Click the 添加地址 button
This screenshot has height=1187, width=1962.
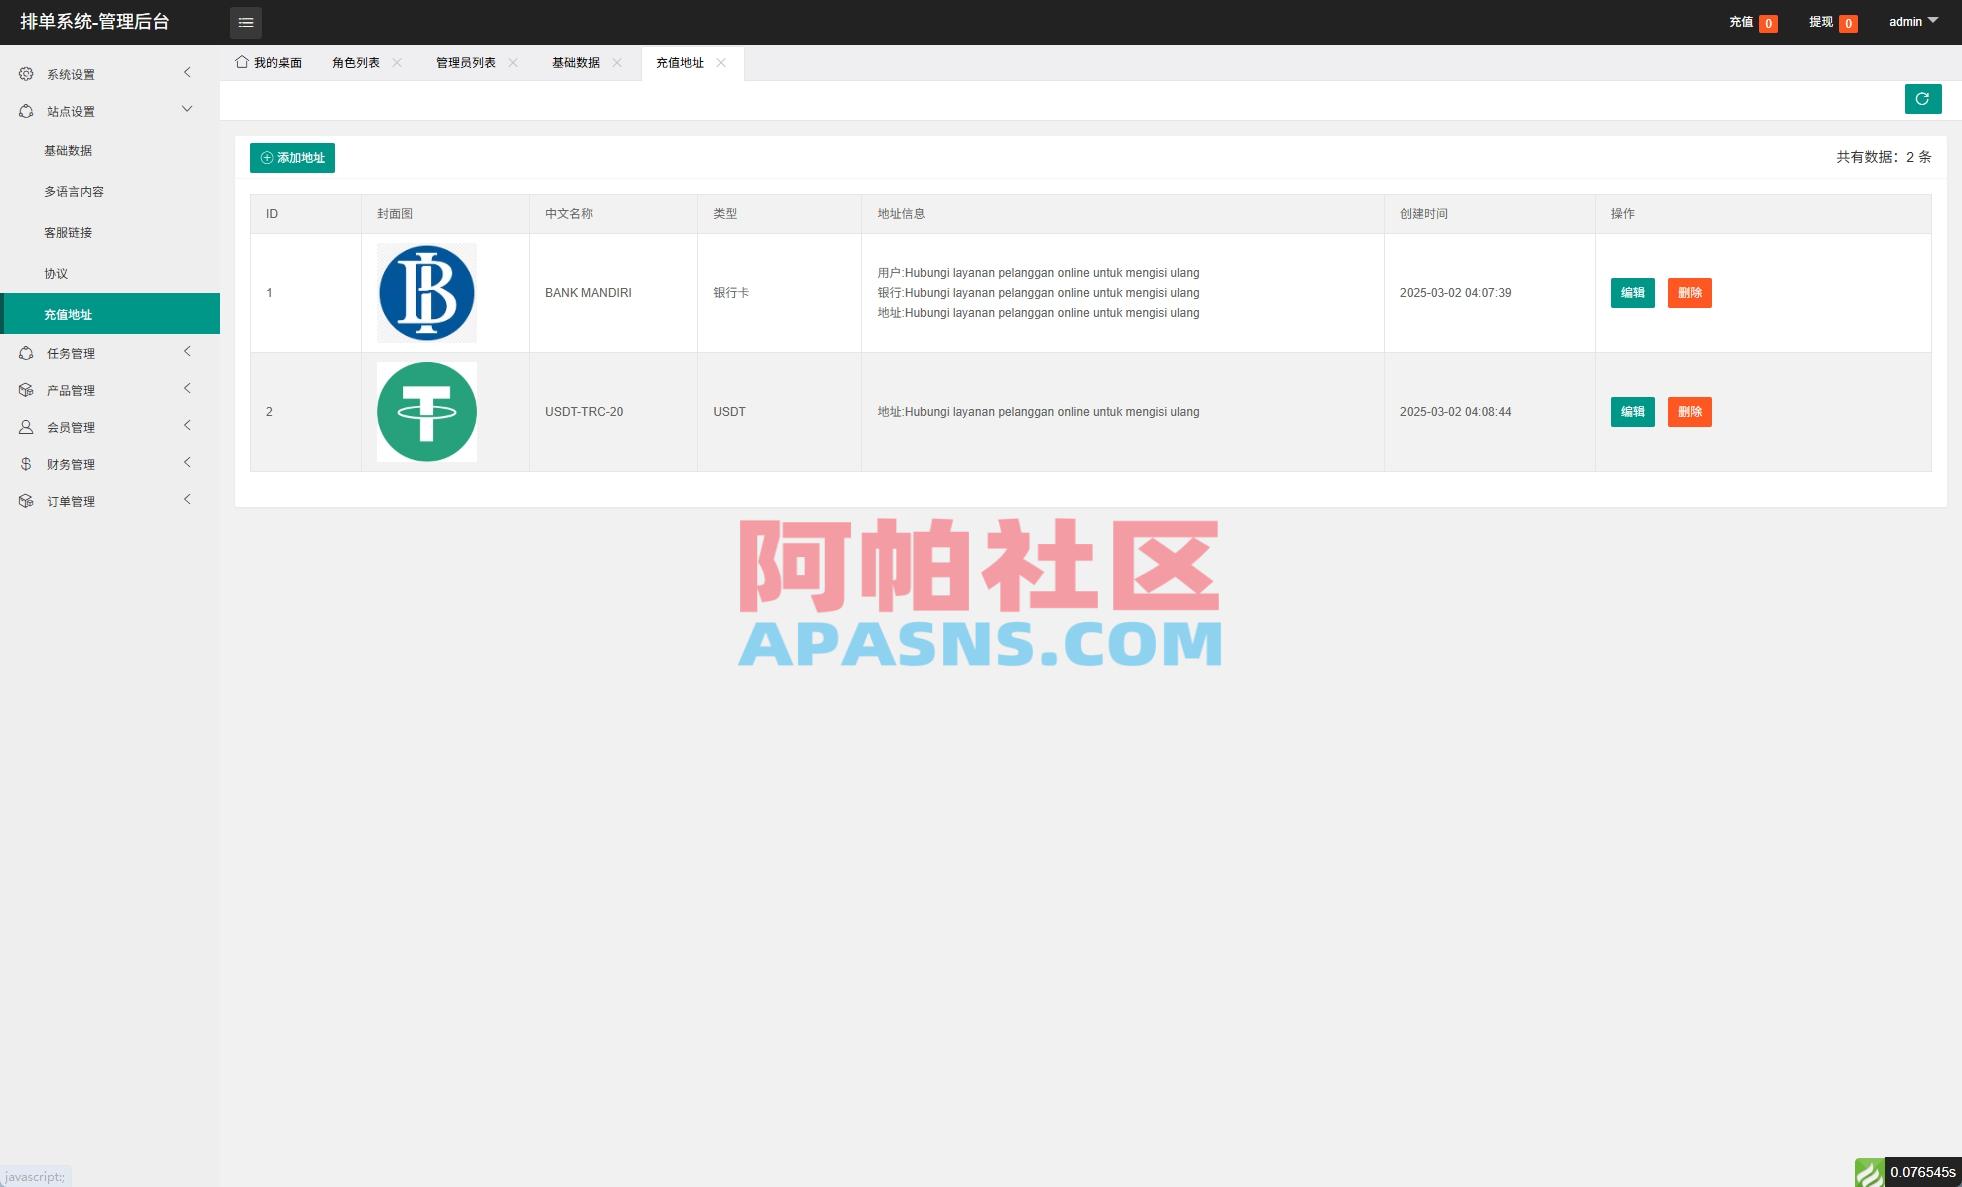click(292, 157)
